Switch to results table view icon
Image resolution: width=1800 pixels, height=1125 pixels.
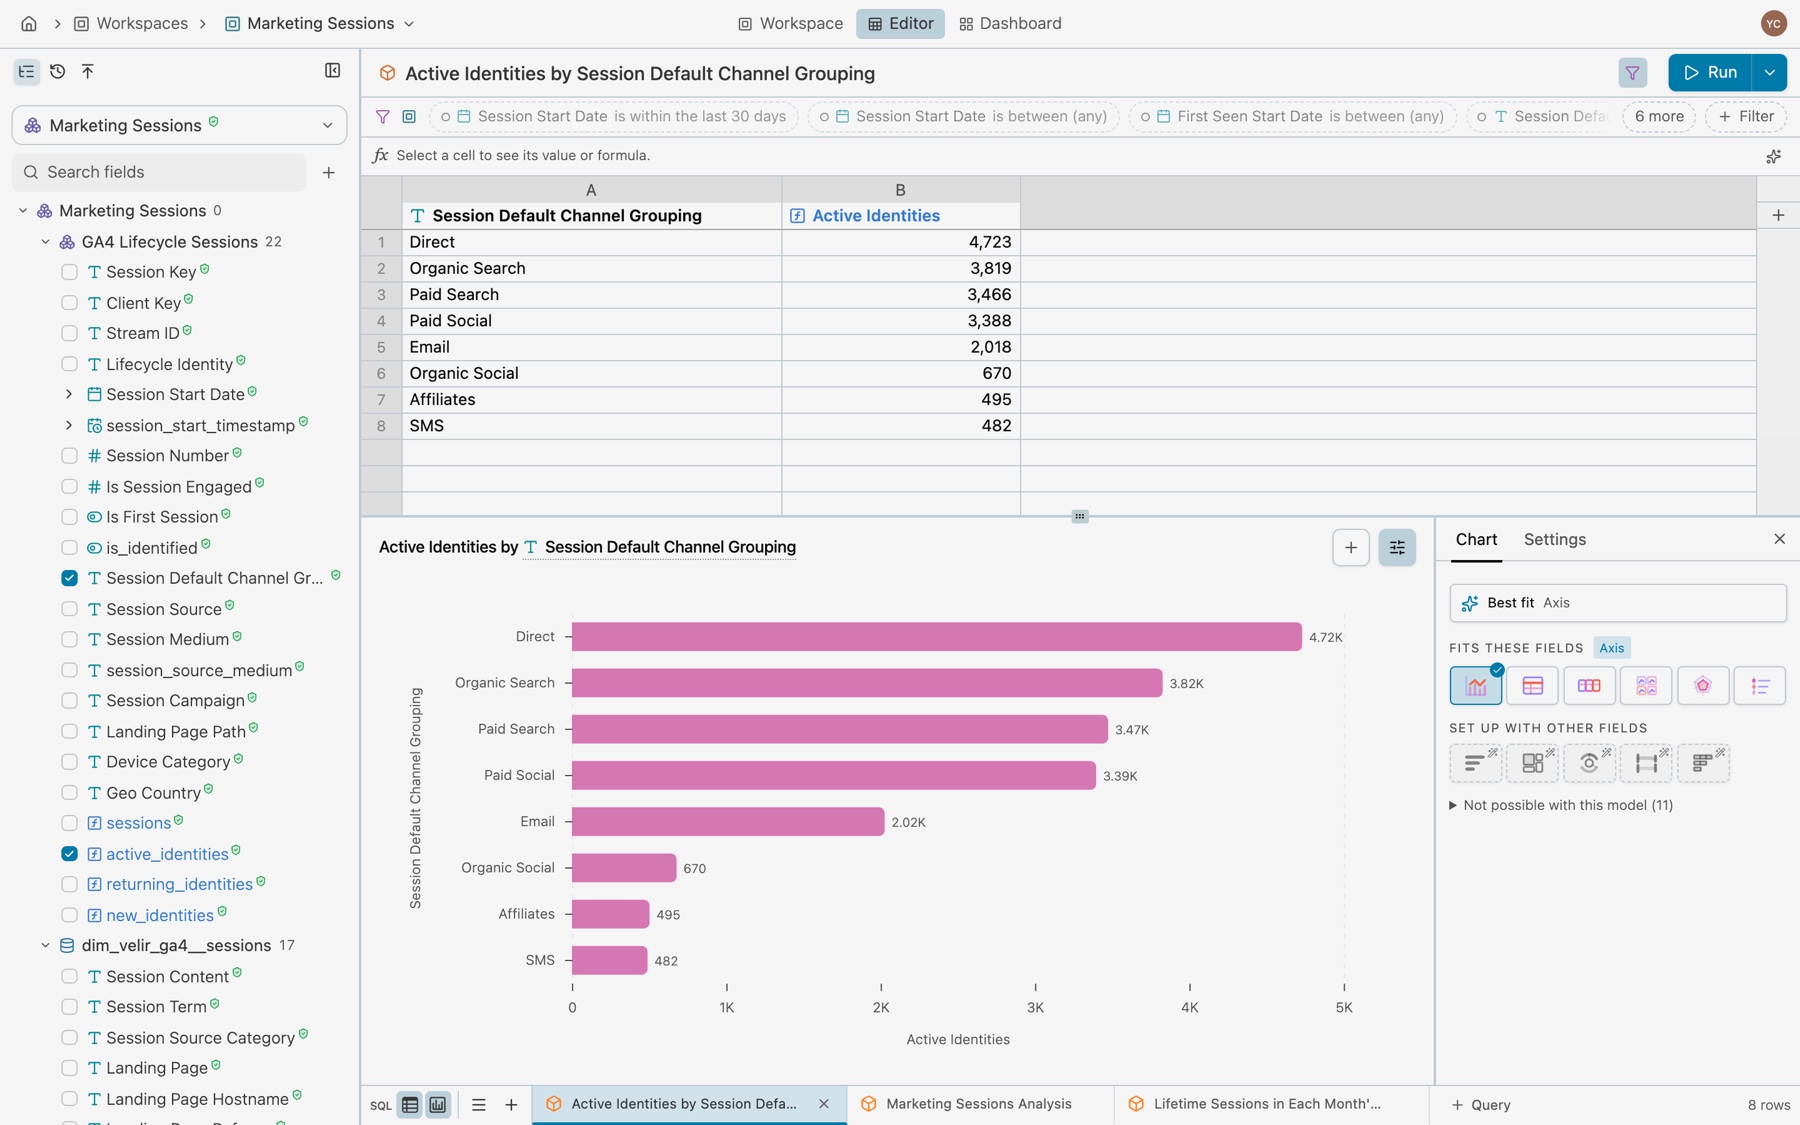[410, 1105]
